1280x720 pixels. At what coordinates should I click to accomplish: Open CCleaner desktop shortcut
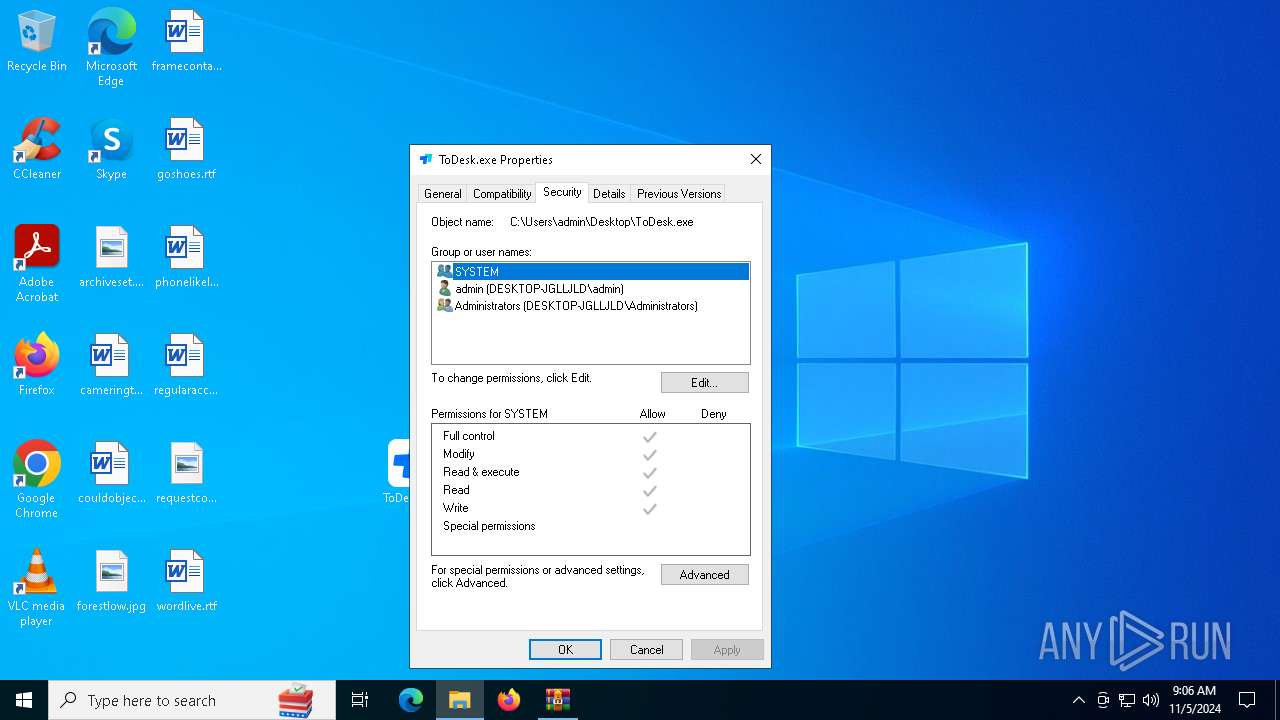click(37, 149)
